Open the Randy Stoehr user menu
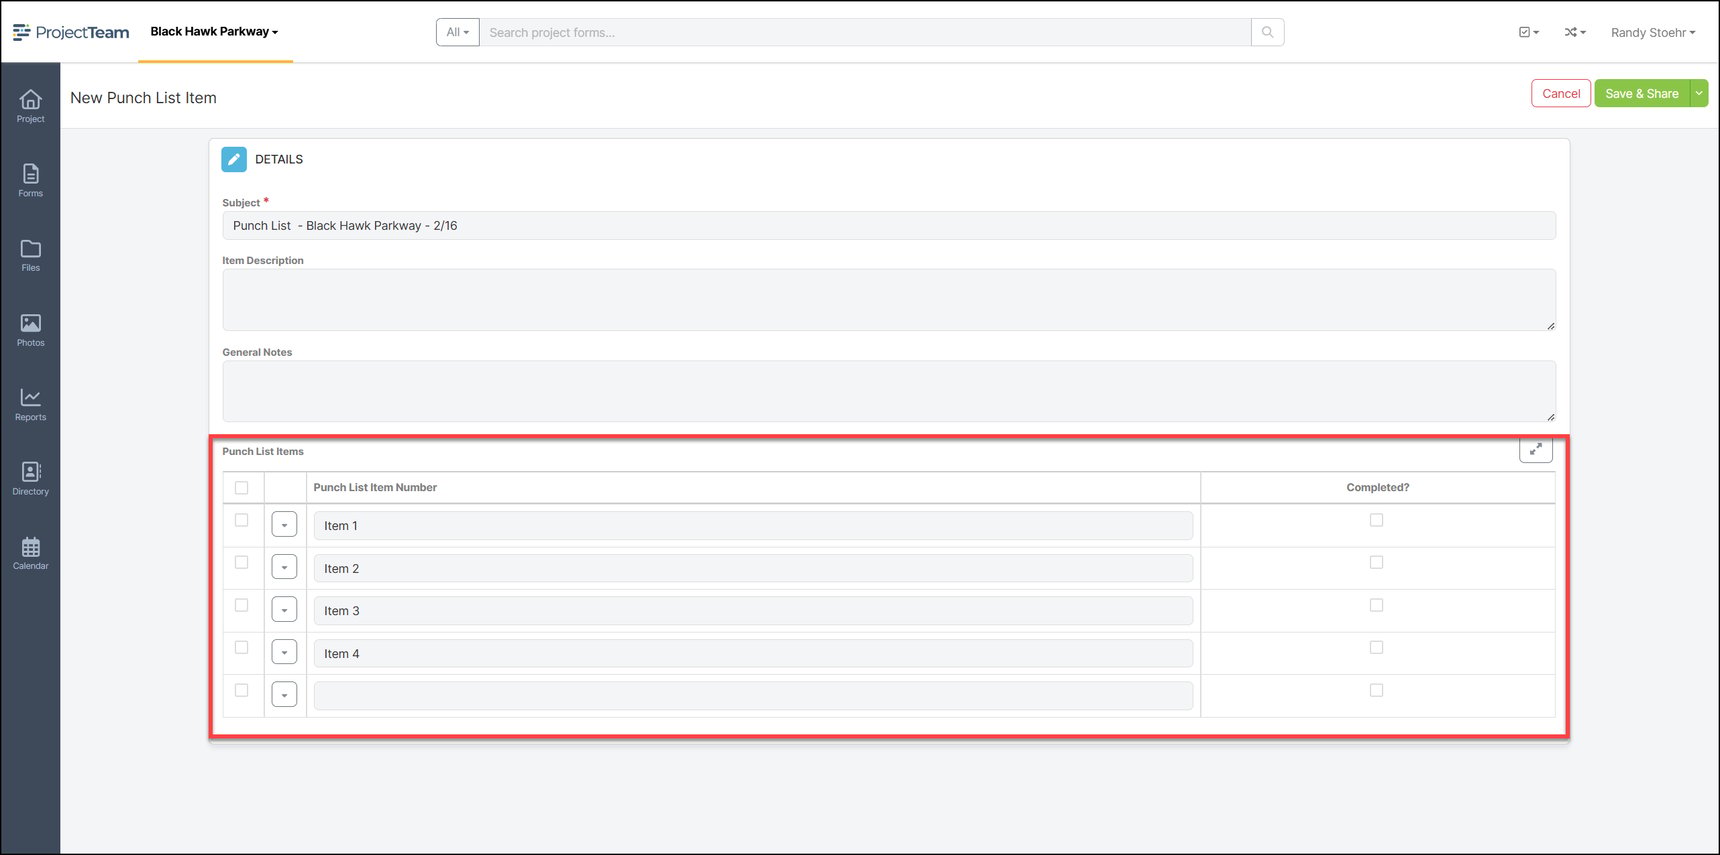The width and height of the screenshot is (1720, 855). (x=1653, y=33)
